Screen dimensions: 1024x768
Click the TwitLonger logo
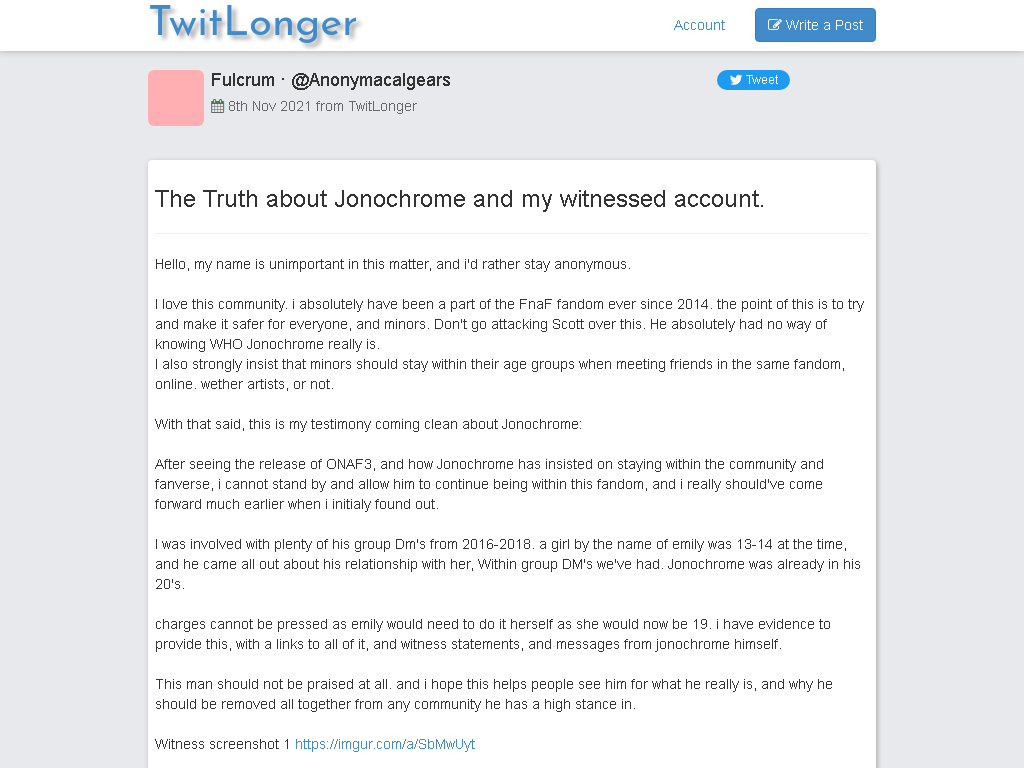253,24
